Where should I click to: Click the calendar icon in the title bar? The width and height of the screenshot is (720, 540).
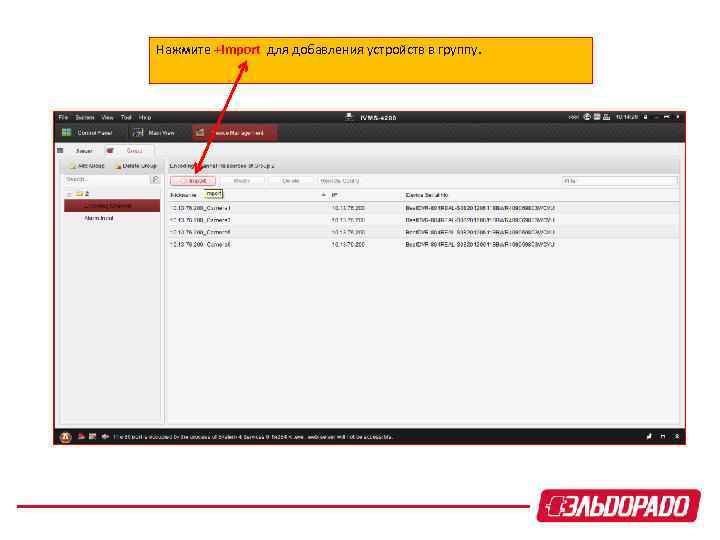click(x=597, y=117)
